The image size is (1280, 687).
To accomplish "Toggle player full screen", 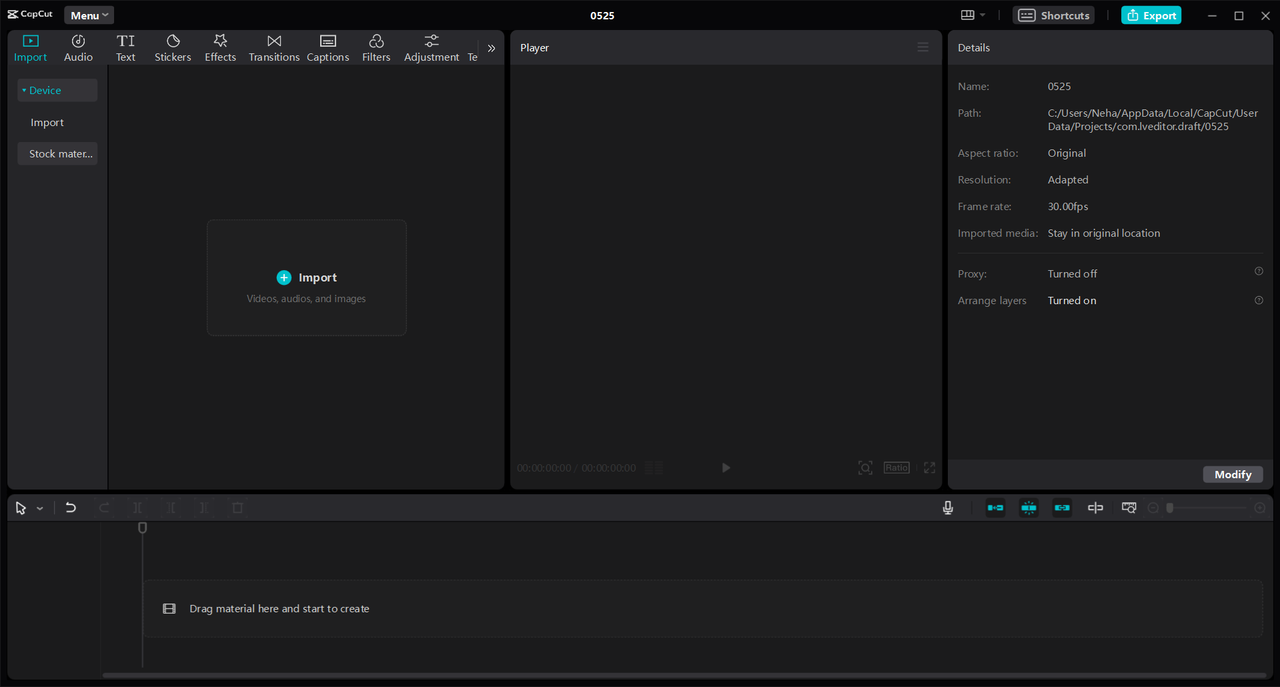I will [929, 468].
